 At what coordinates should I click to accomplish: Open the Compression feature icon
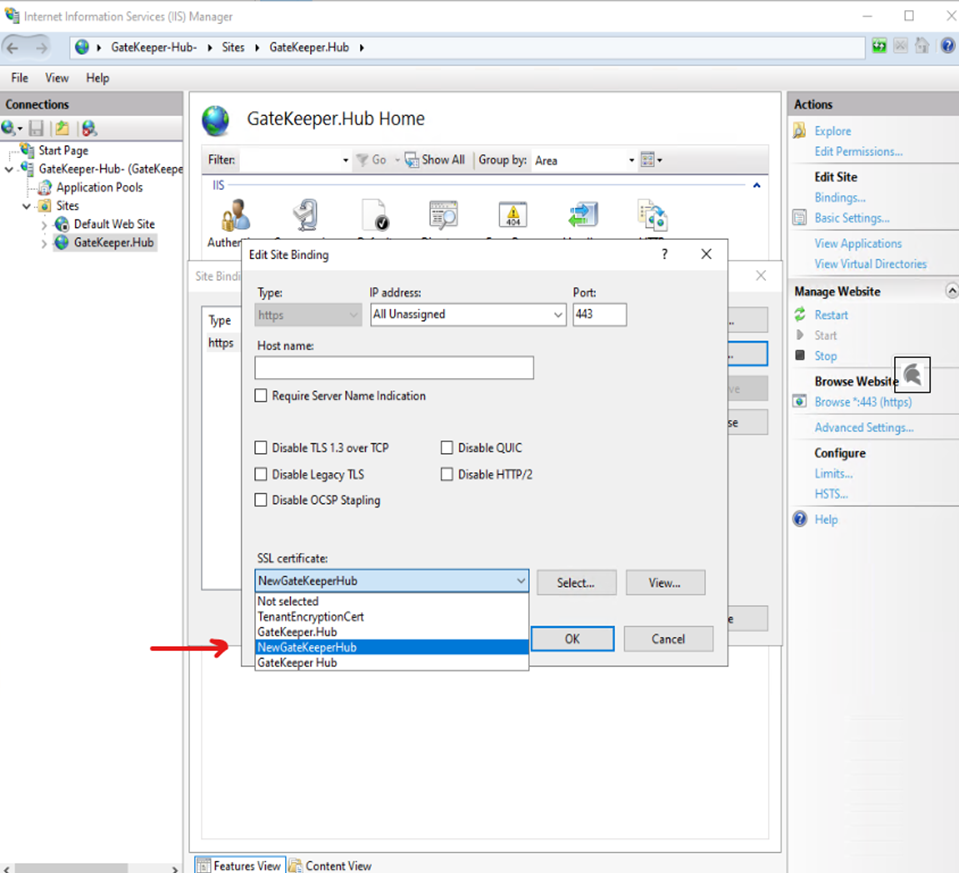[305, 215]
